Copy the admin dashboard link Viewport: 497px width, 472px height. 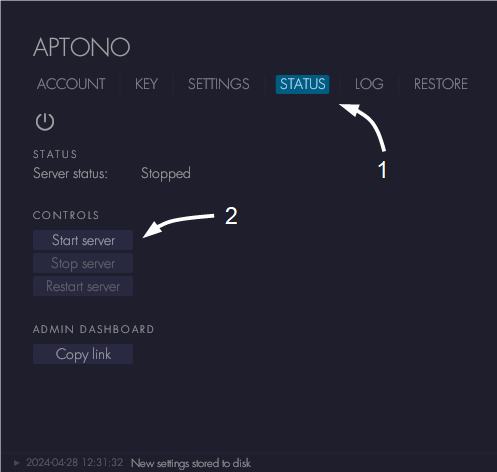[x=83, y=354]
